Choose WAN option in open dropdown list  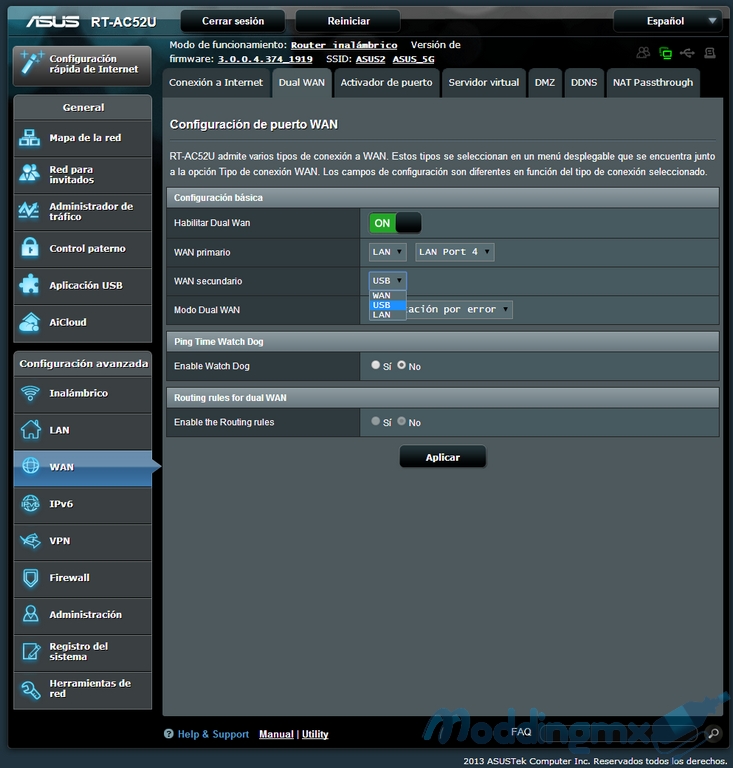(387, 295)
